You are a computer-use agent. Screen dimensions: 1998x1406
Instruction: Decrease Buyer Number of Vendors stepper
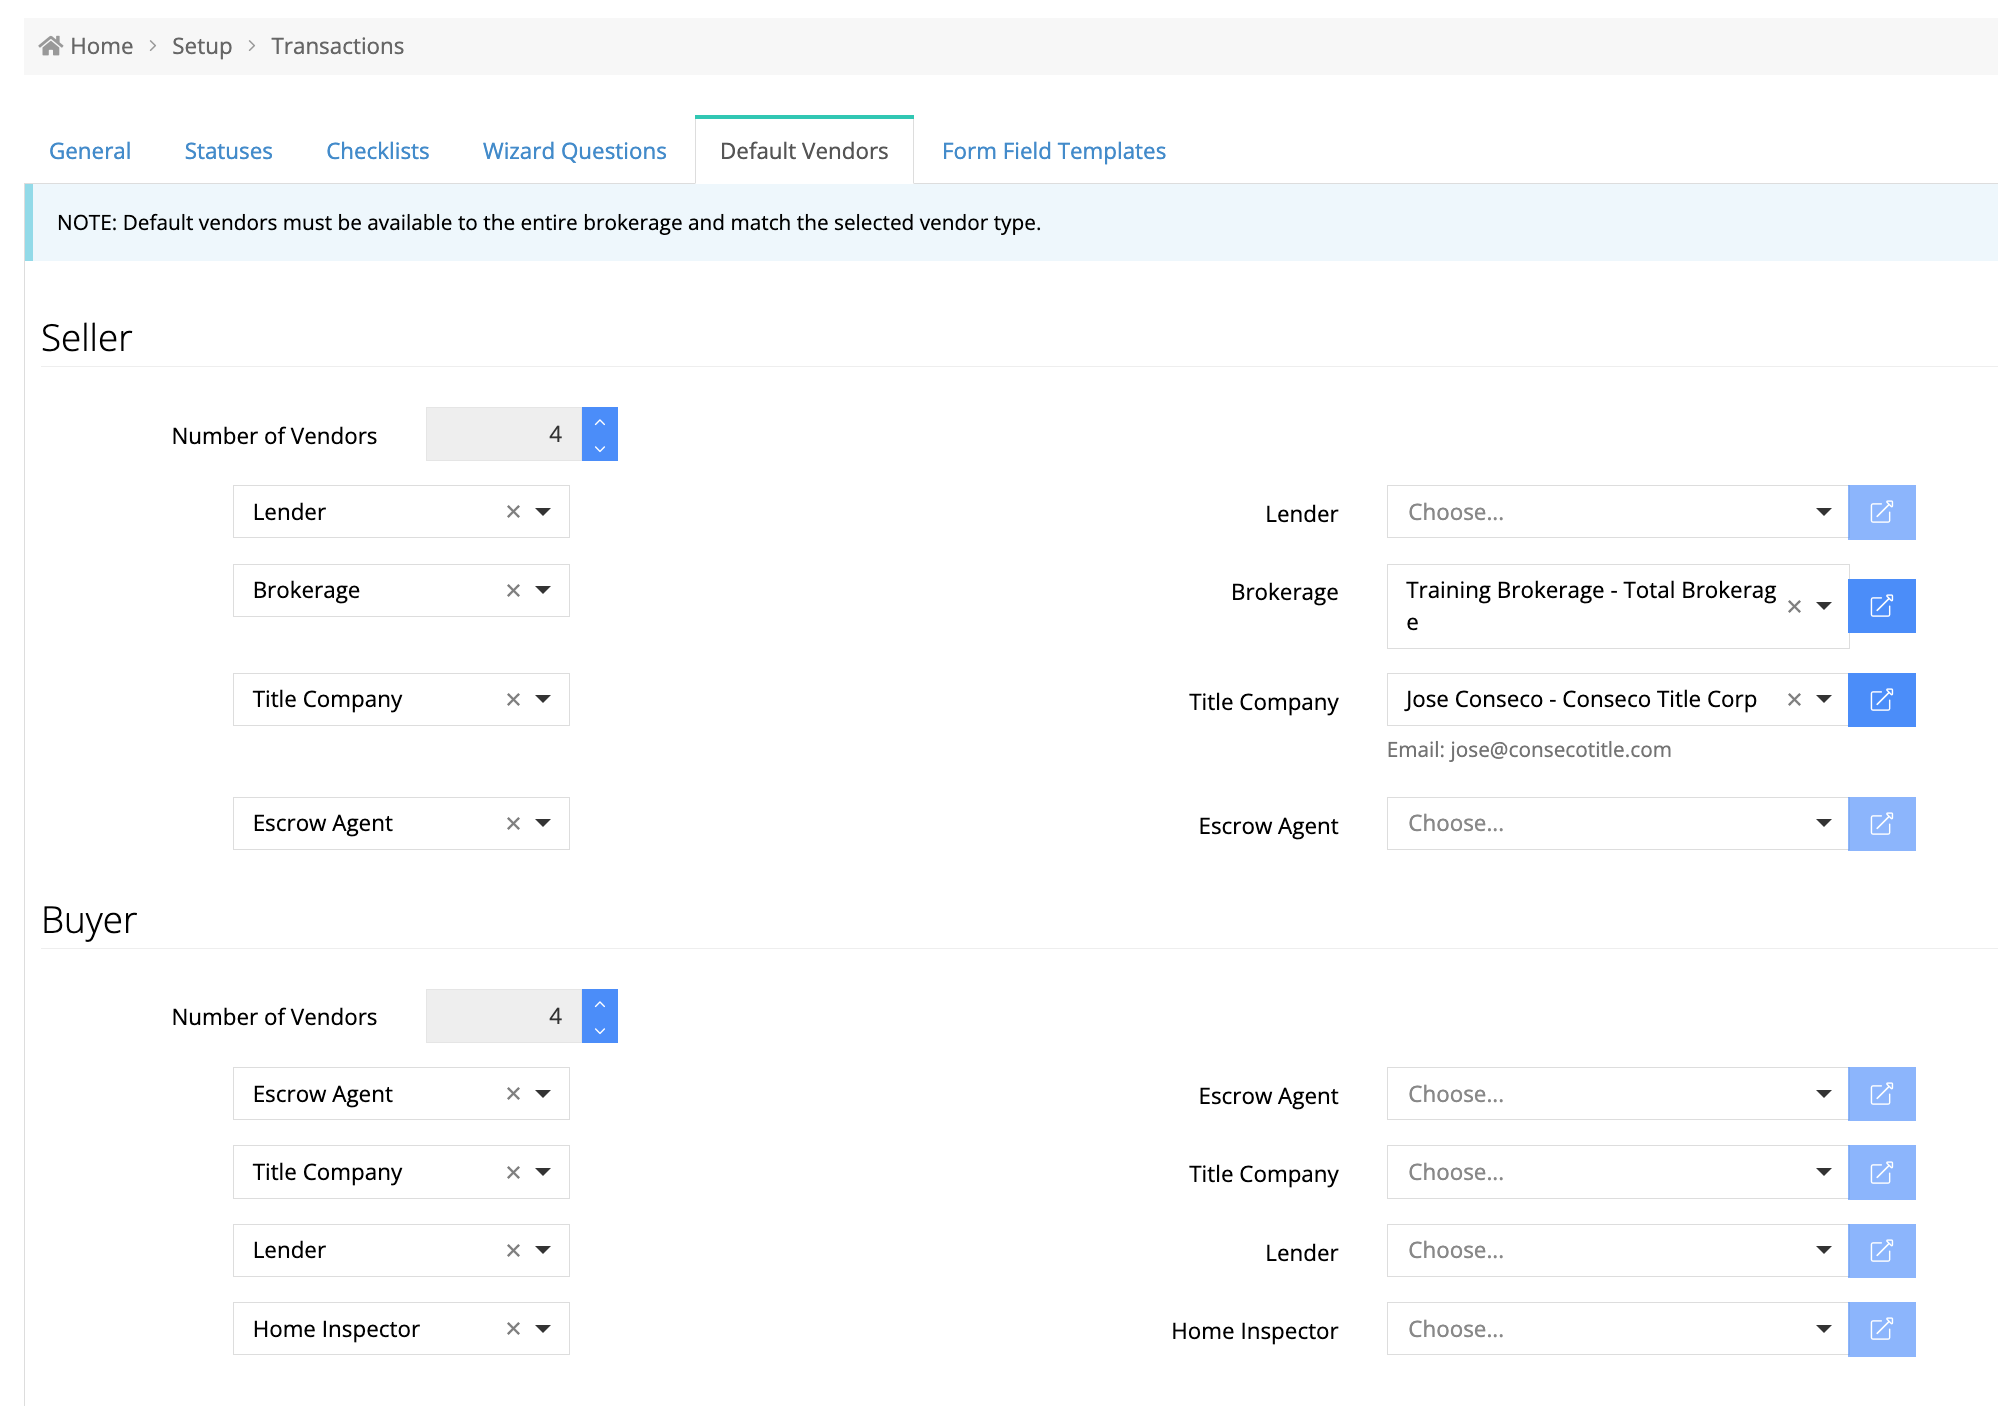[x=600, y=1030]
